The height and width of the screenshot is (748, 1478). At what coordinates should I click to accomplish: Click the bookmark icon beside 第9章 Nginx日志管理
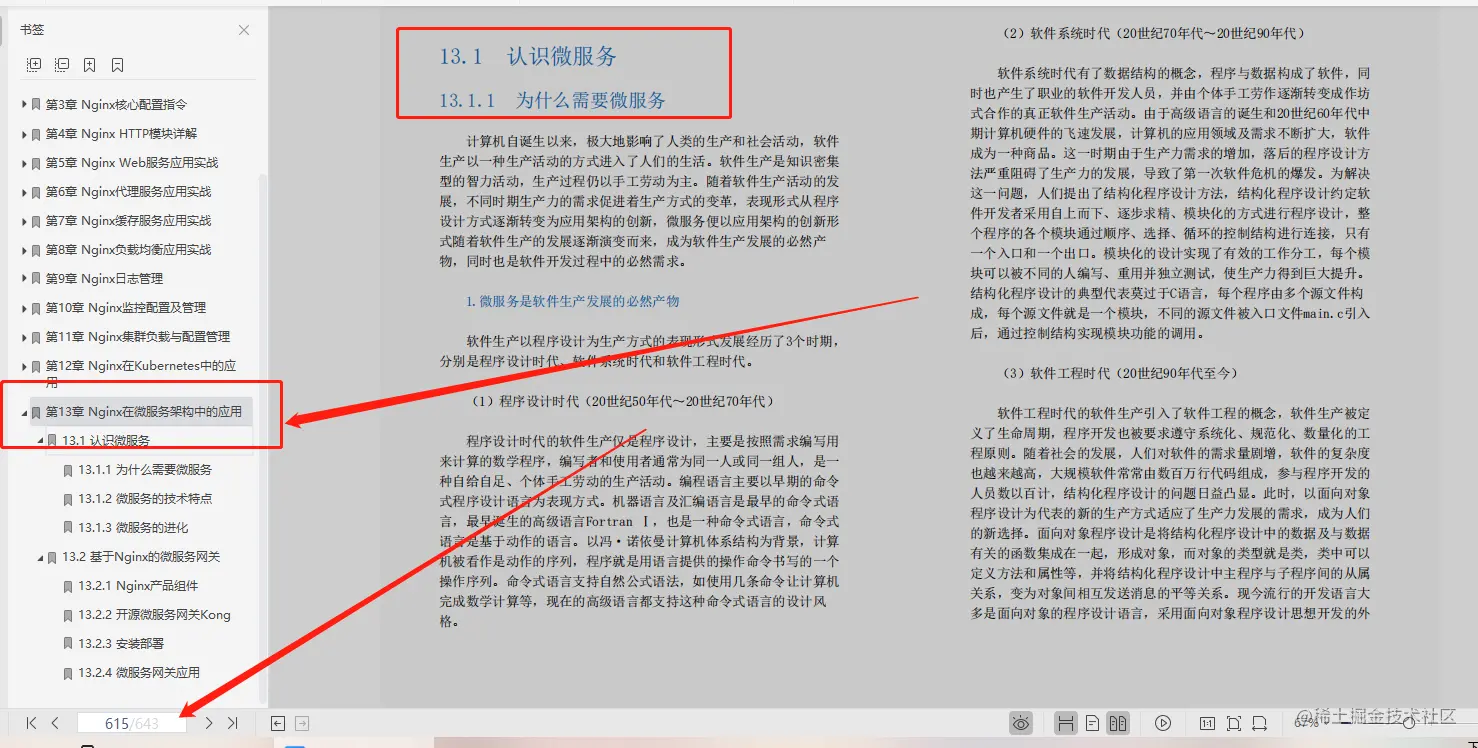click(x=36, y=278)
